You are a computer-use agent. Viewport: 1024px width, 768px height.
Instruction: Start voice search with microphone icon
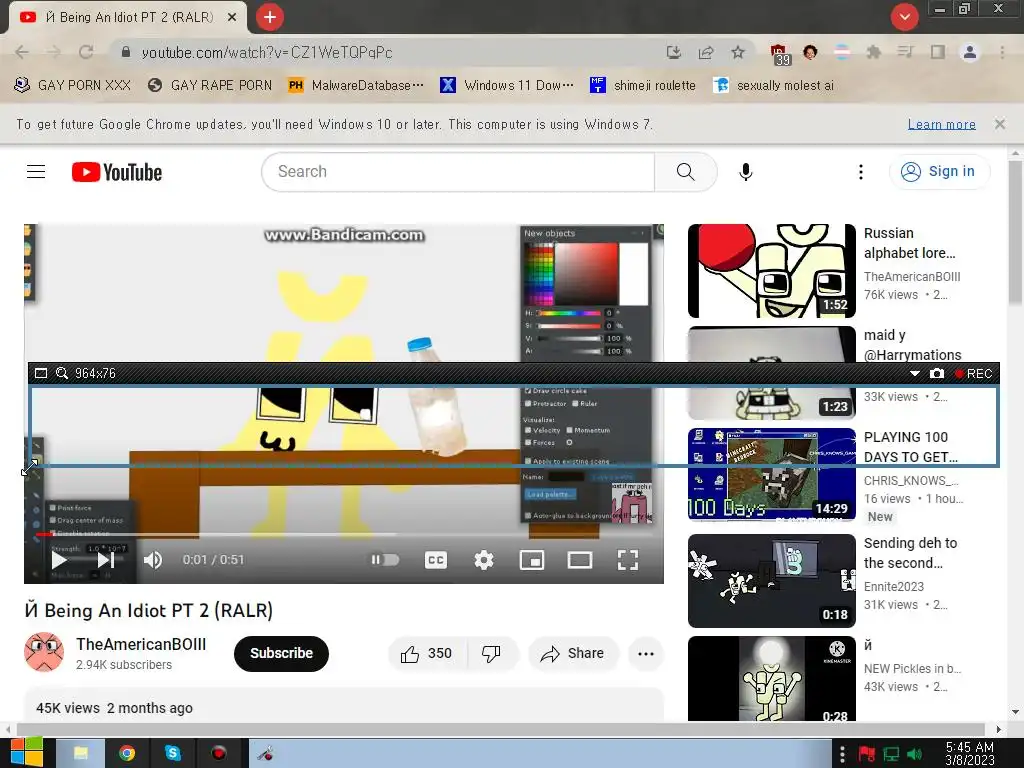745,172
